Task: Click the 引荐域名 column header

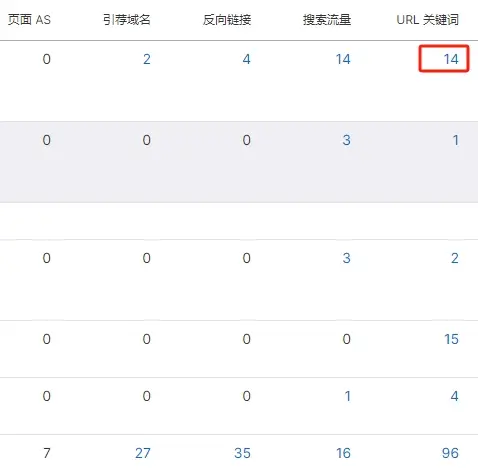Action: [x=127, y=20]
